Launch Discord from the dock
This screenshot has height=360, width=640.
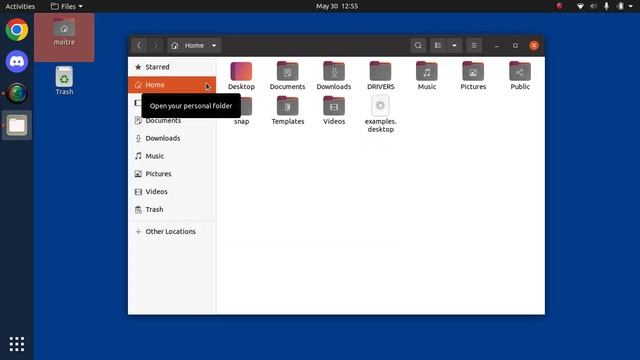tap(17, 62)
